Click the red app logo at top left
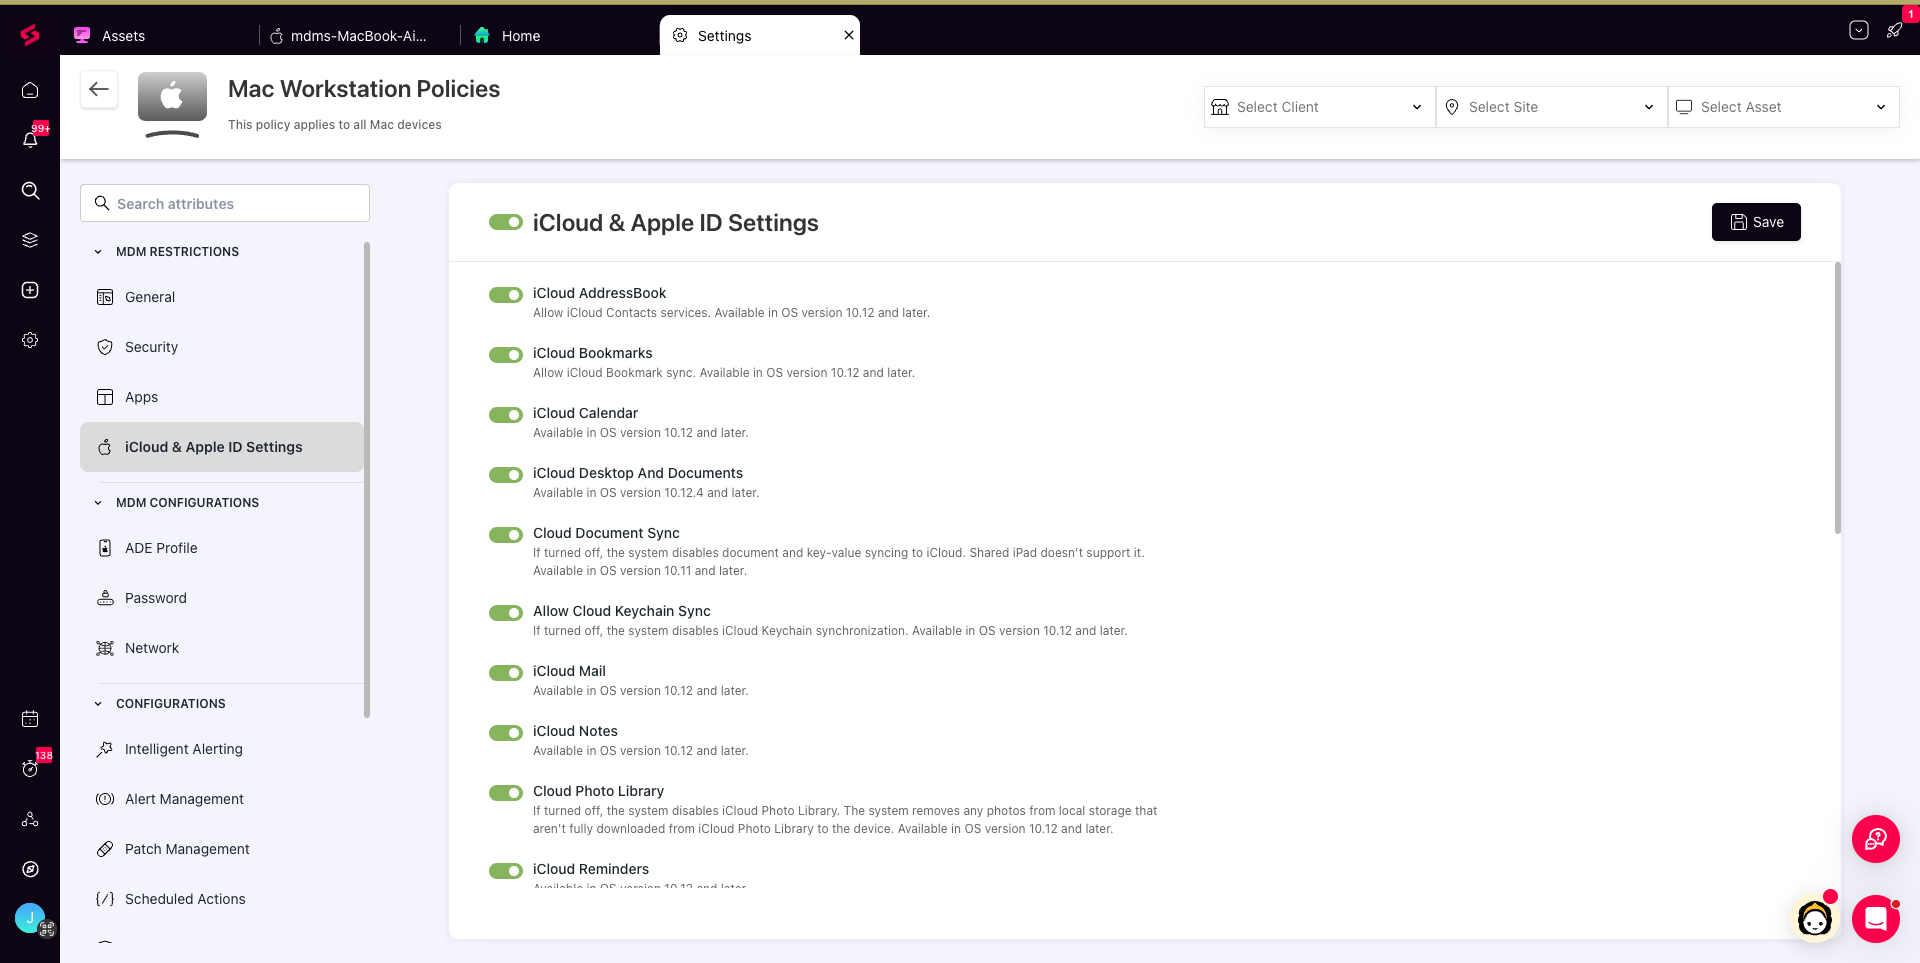 point(30,35)
